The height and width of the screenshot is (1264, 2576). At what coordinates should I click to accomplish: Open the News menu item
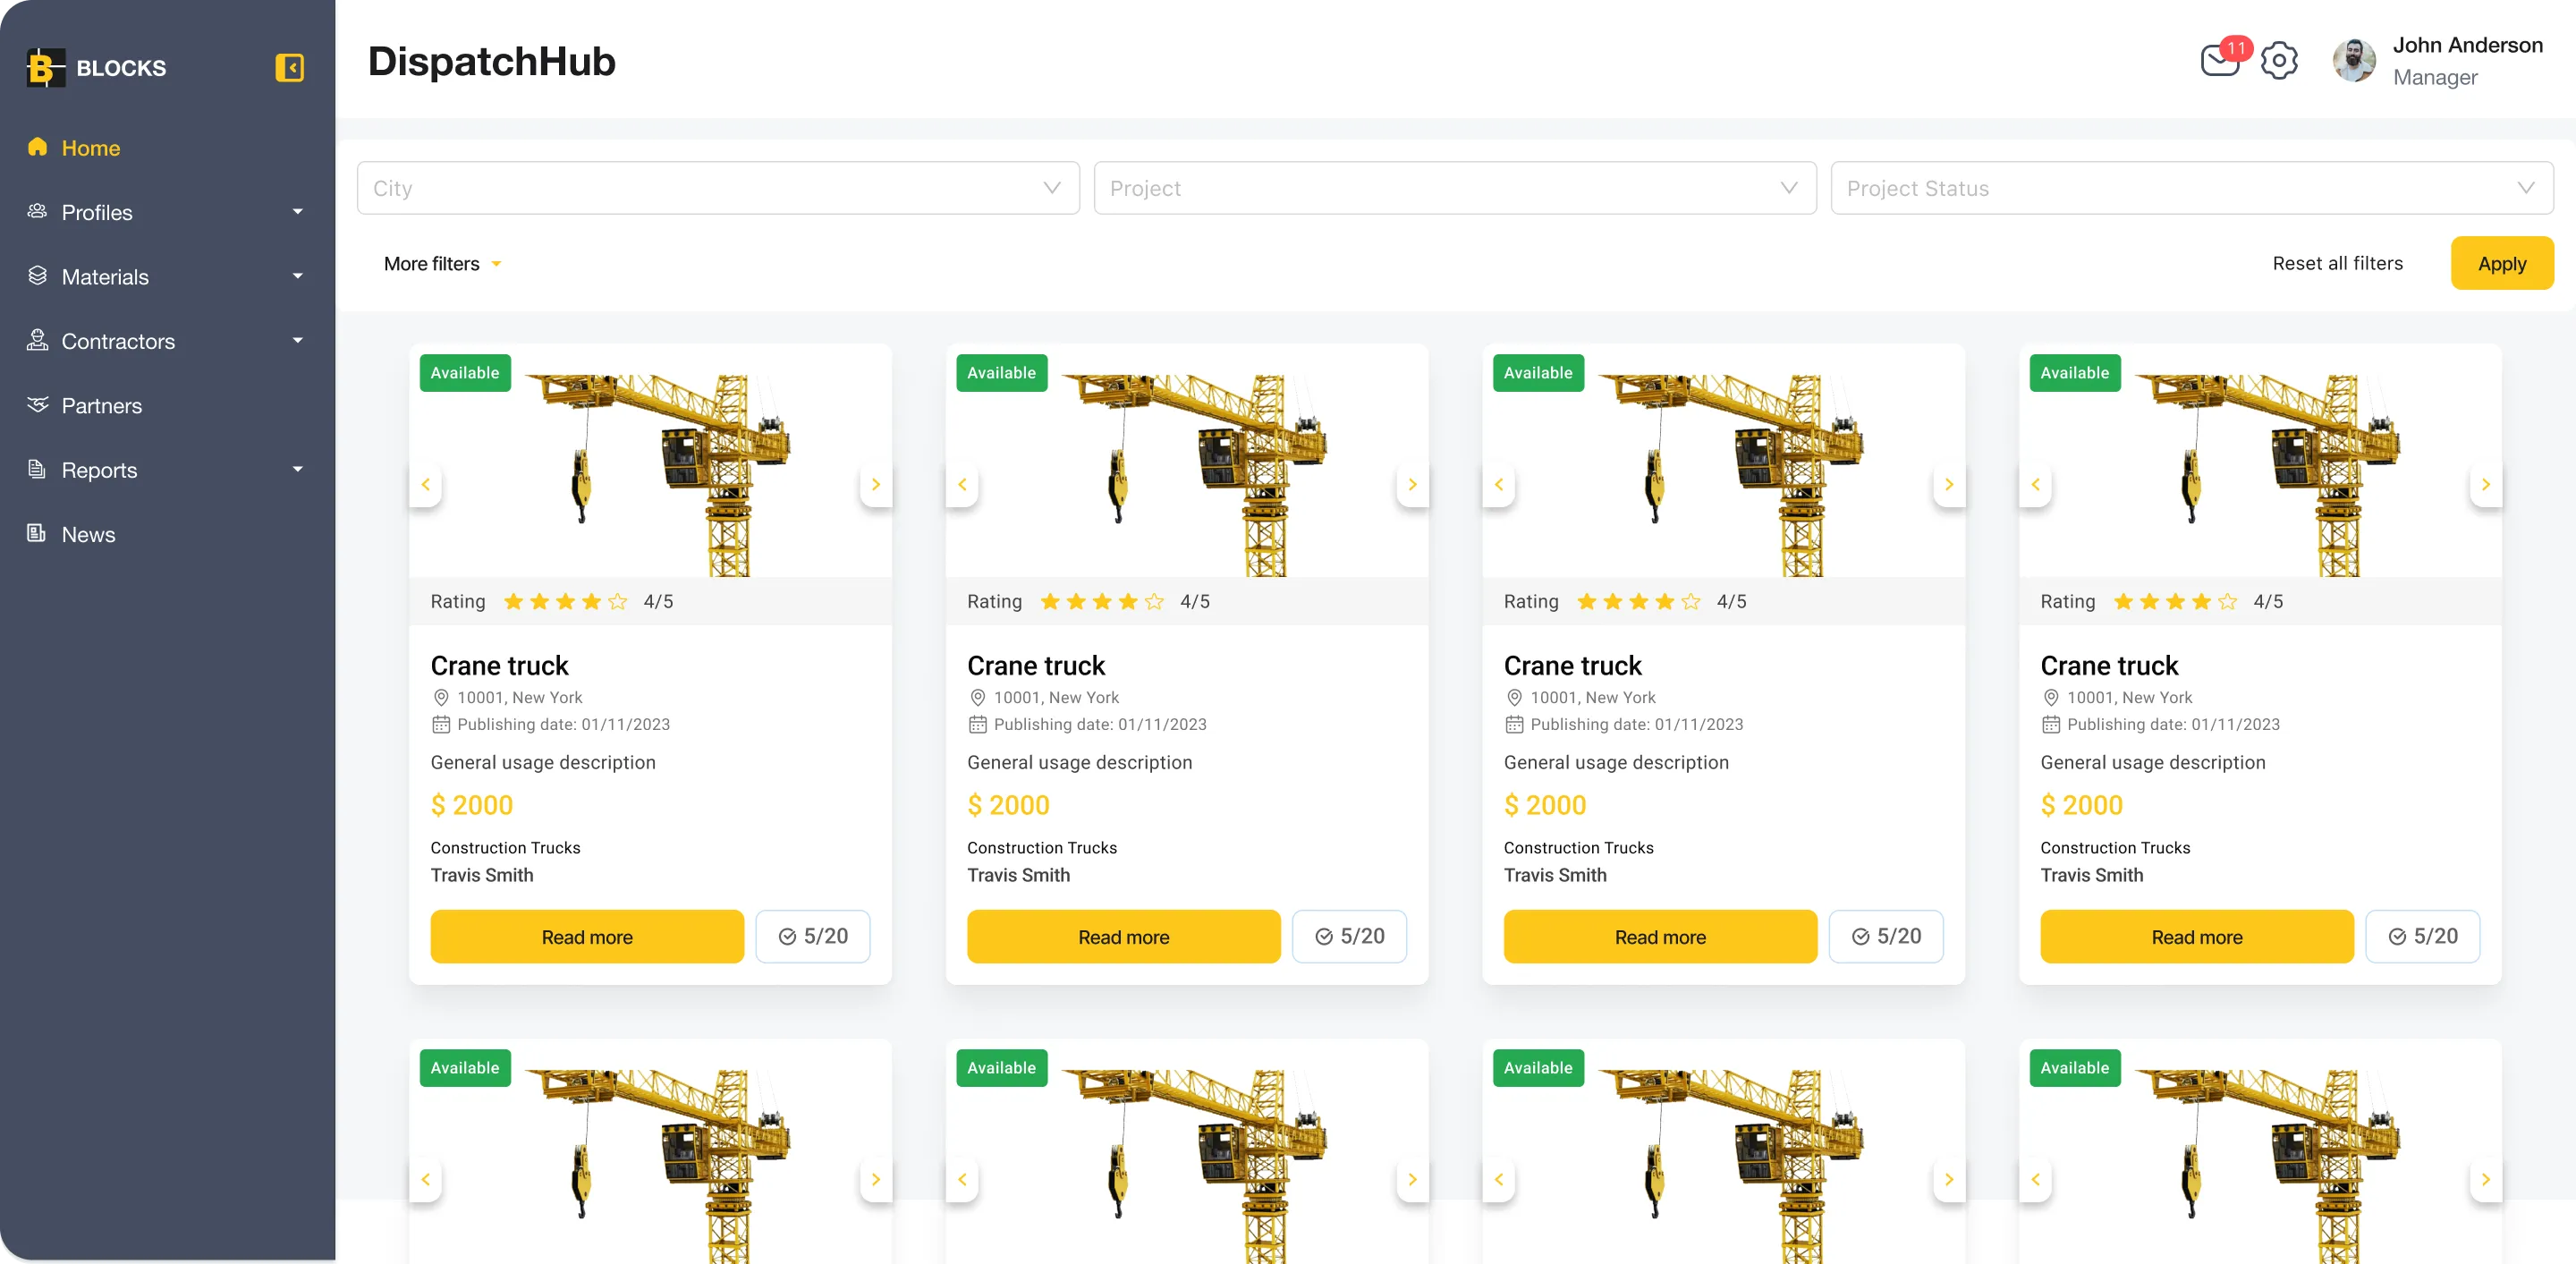pos(88,535)
